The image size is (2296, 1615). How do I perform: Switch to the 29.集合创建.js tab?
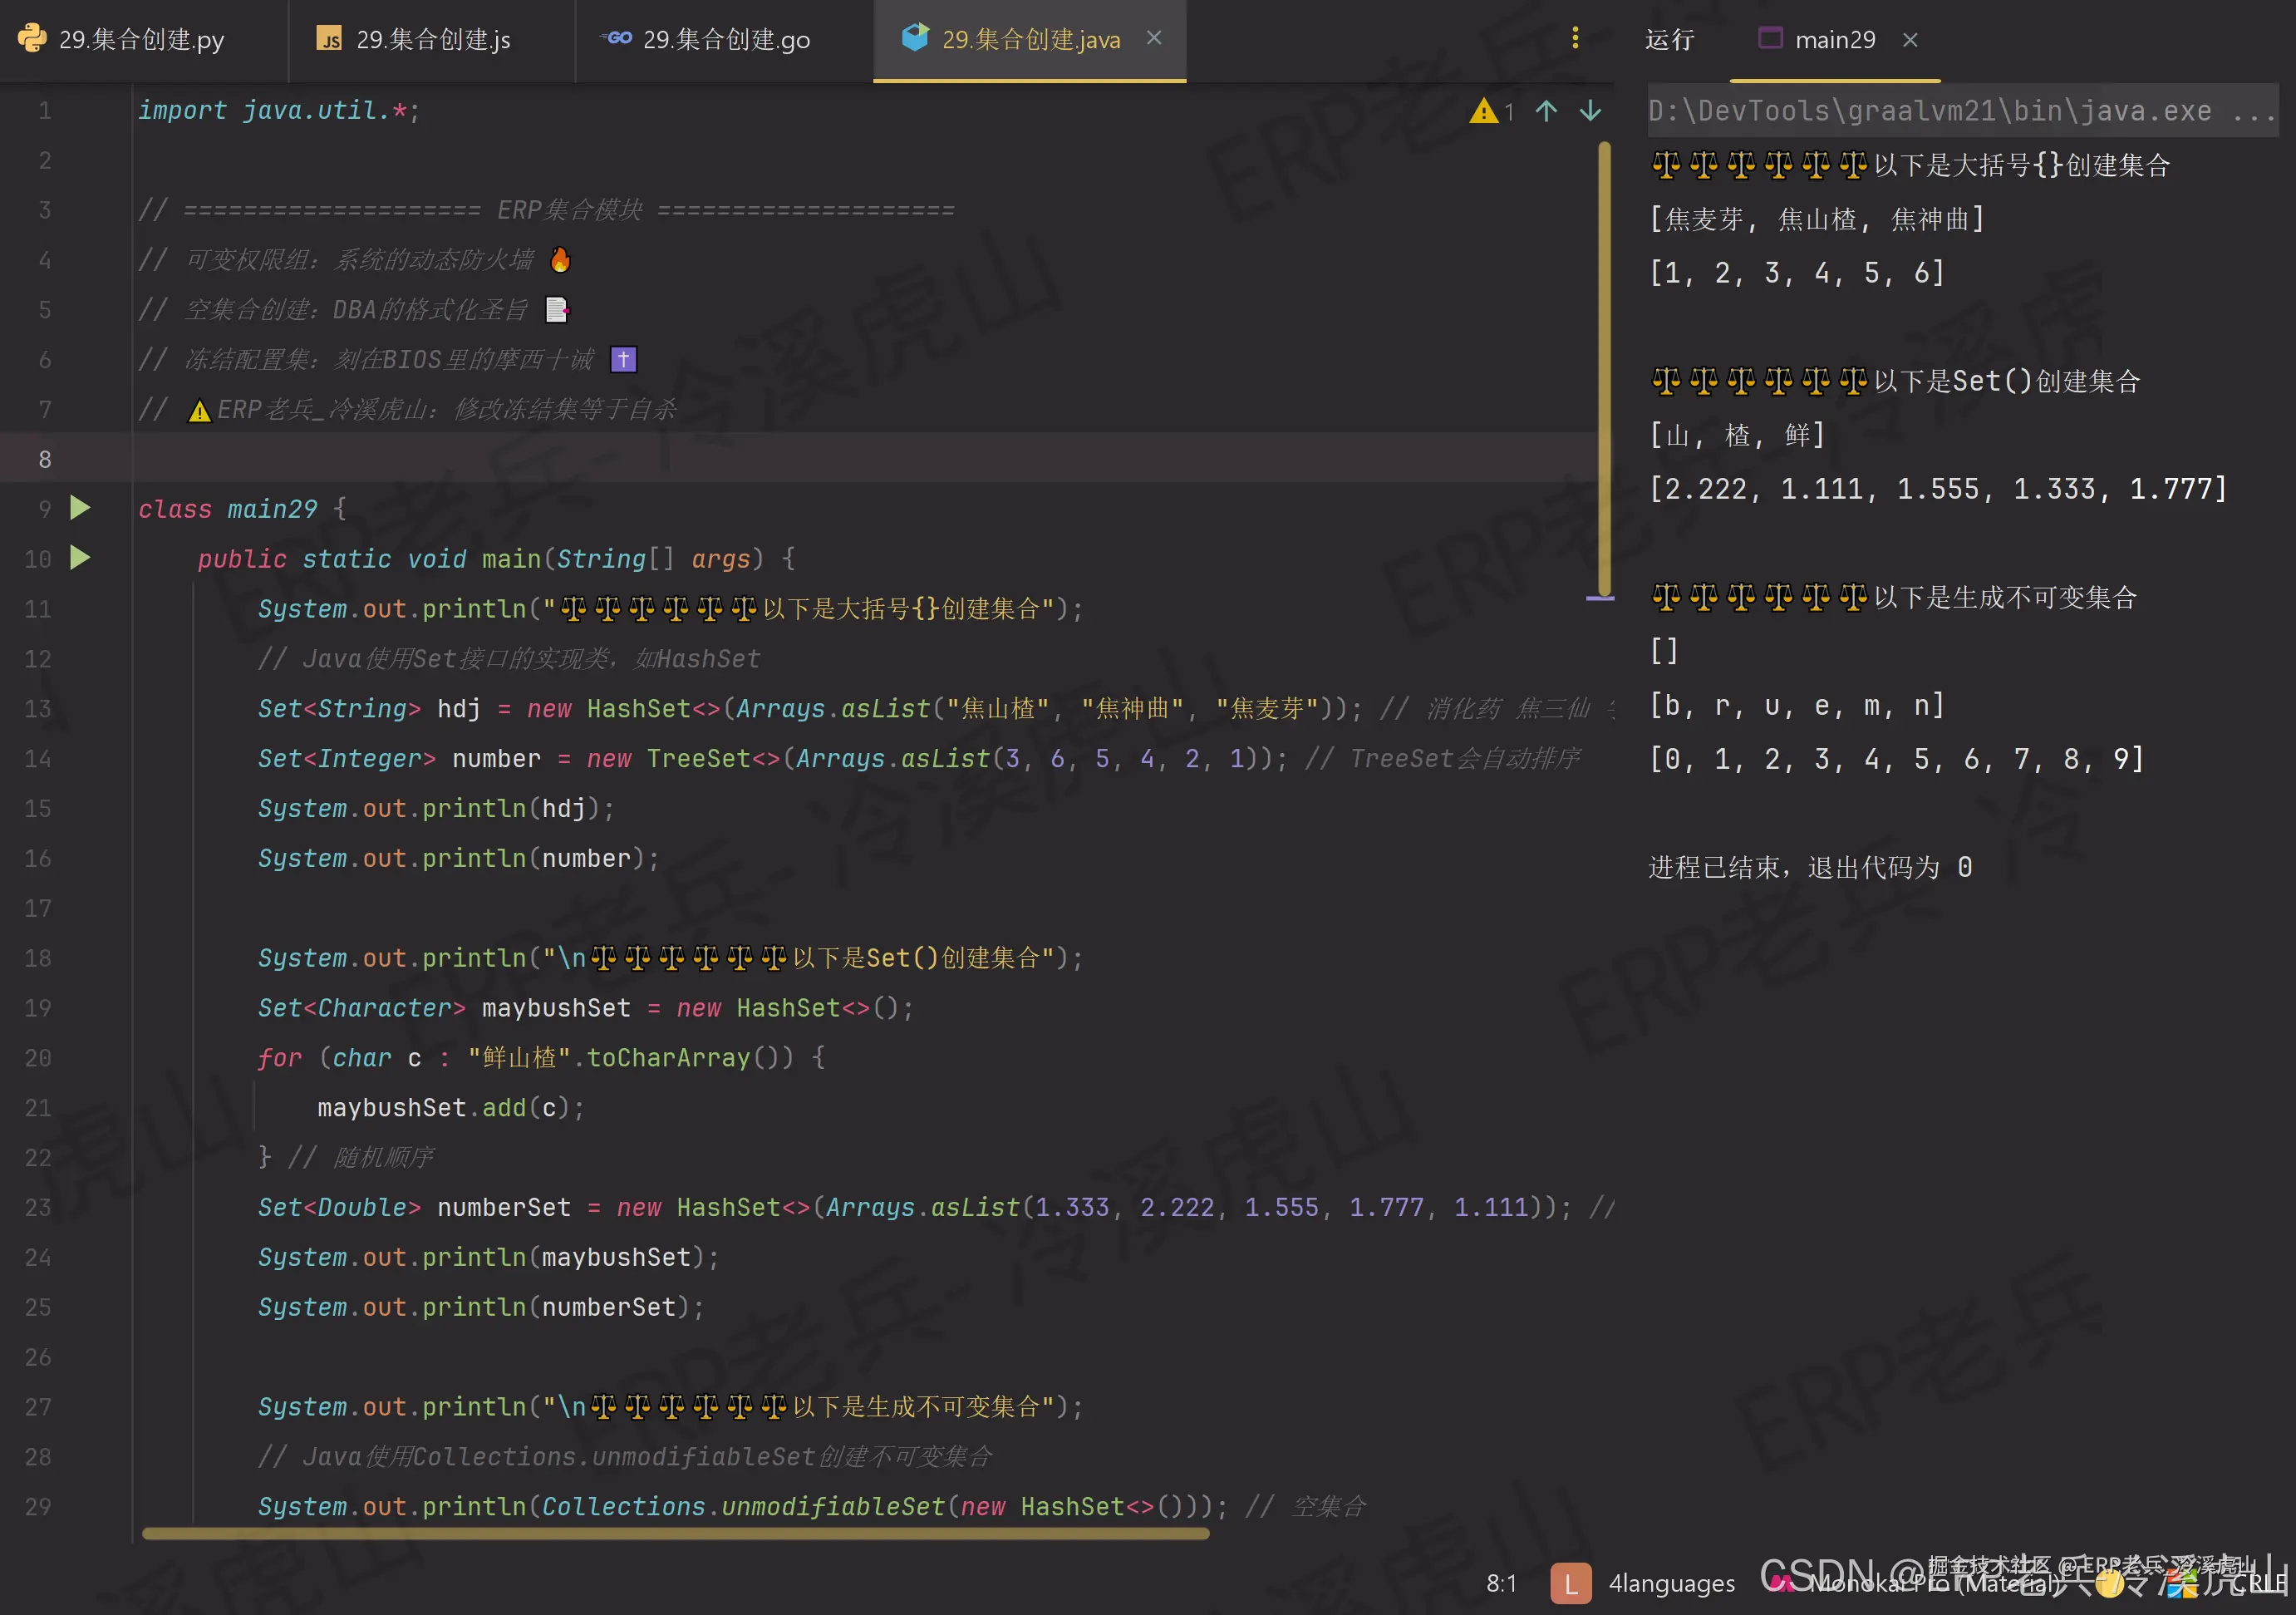[432, 40]
